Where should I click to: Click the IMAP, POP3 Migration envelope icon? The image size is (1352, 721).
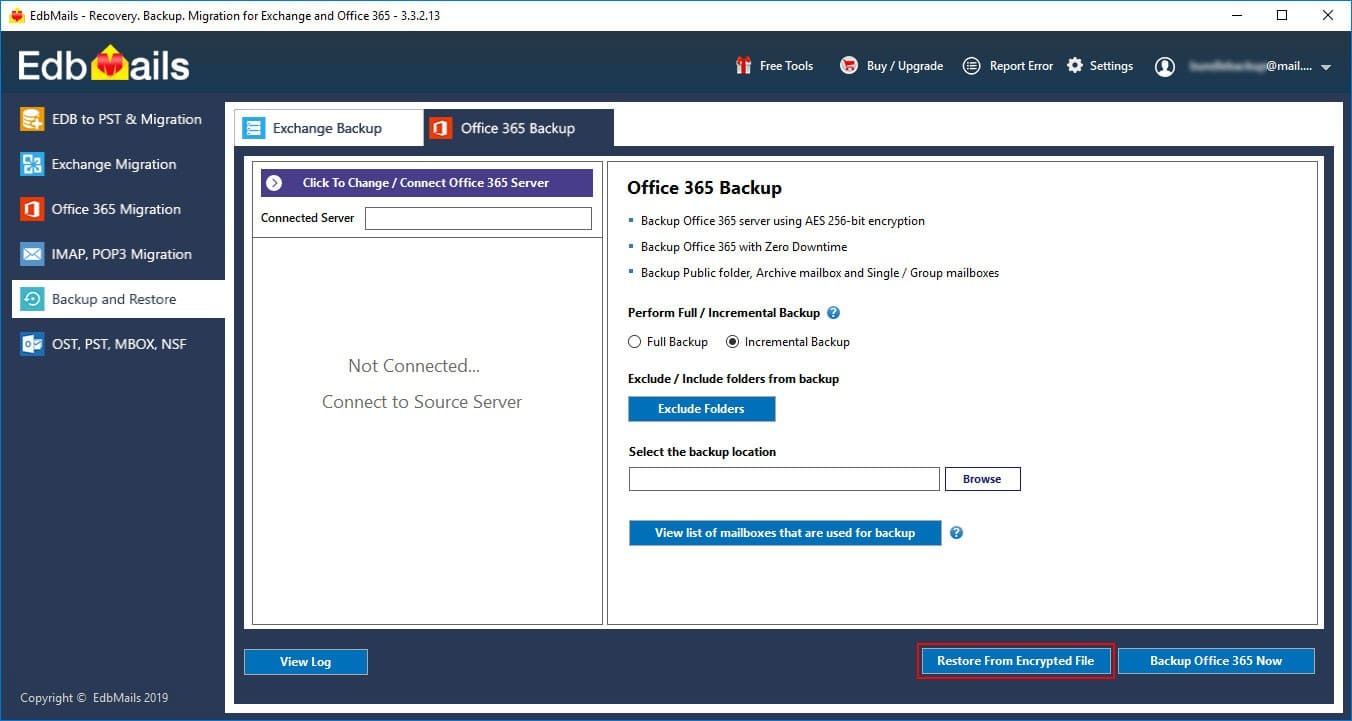tap(33, 254)
